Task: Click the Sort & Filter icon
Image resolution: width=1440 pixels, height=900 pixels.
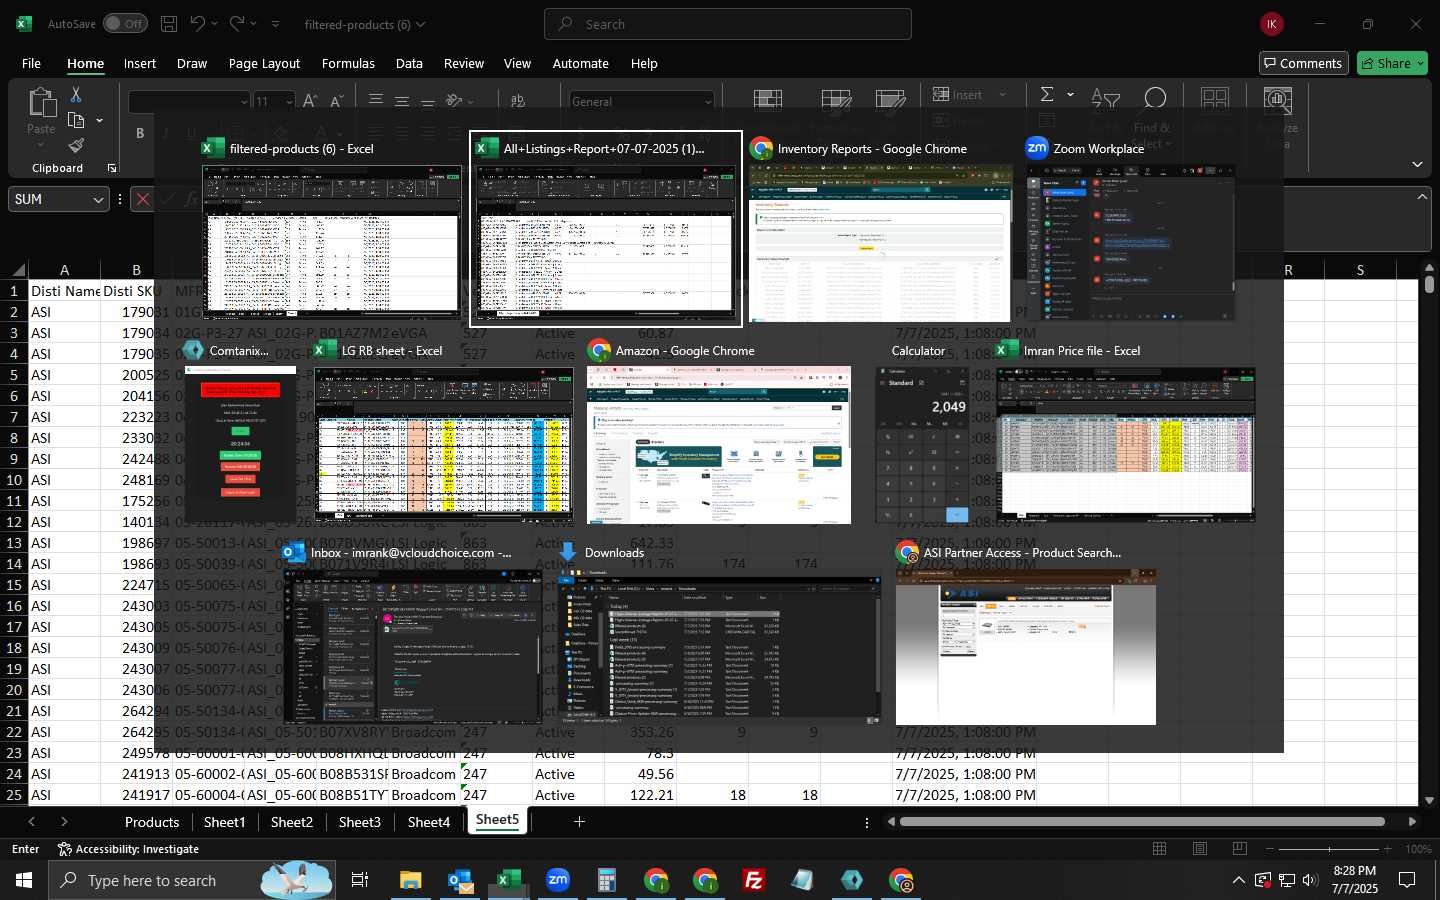Action: tap(1105, 99)
